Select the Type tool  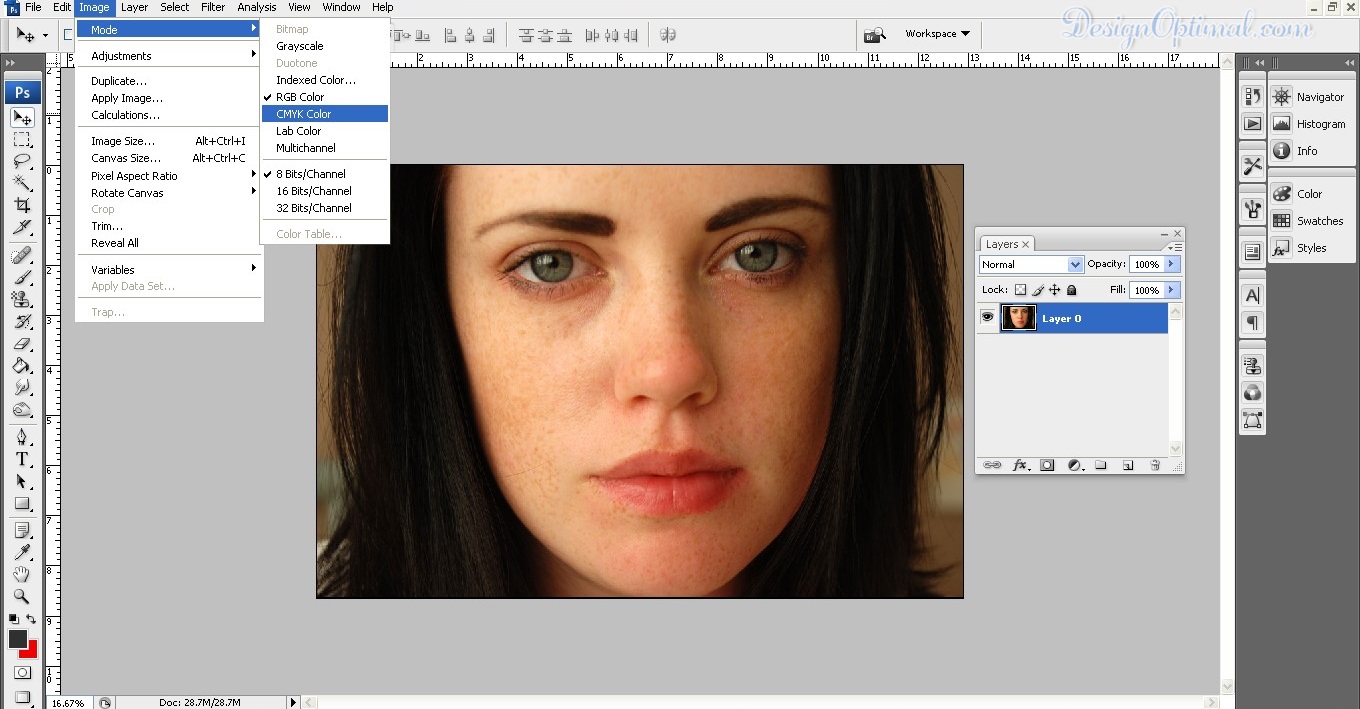click(23, 459)
